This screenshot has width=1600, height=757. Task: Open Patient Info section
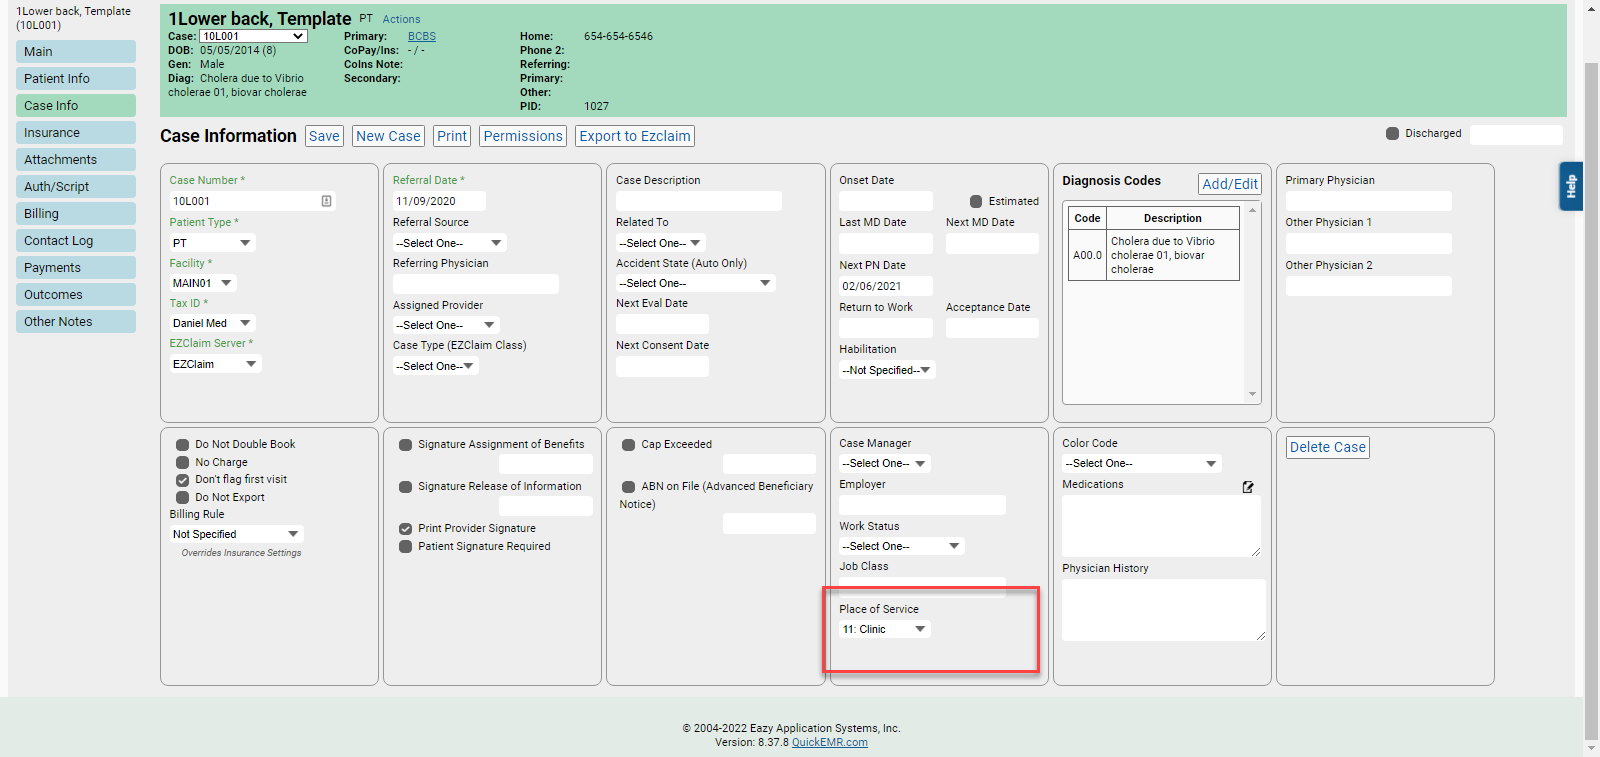(x=76, y=79)
